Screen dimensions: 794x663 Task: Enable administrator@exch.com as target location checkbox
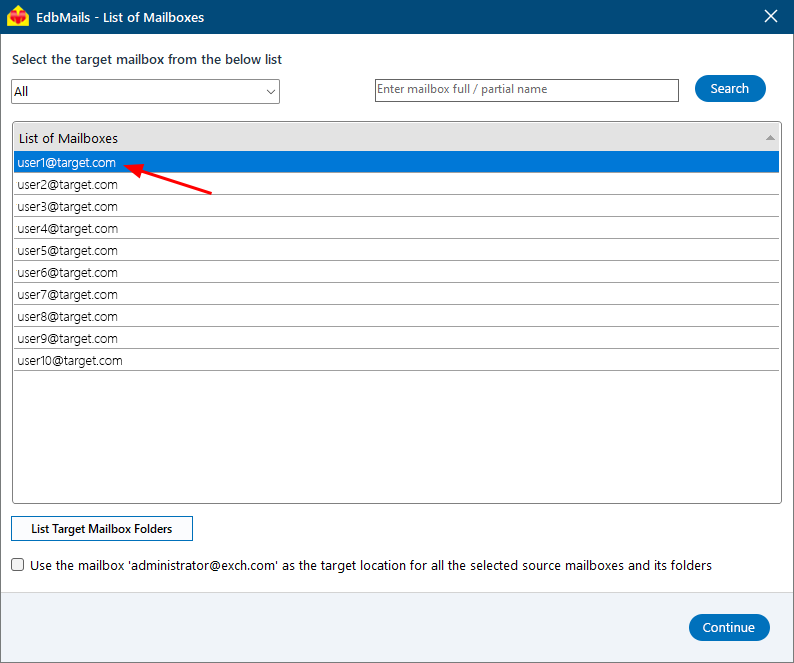tap(18, 565)
